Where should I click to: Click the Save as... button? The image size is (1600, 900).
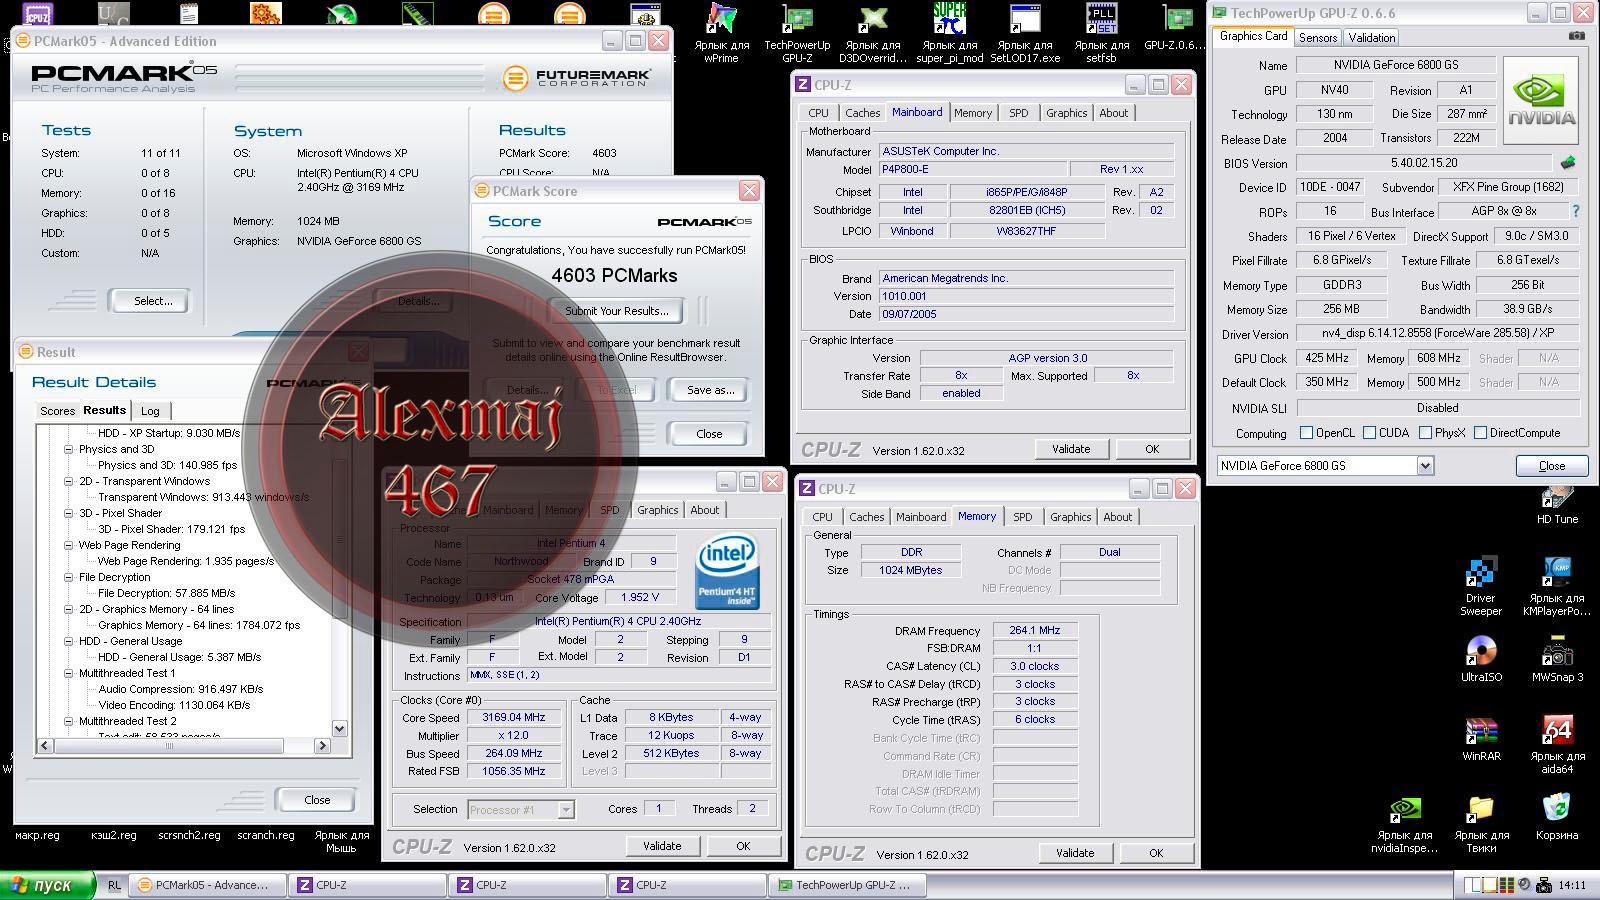tap(710, 390)
